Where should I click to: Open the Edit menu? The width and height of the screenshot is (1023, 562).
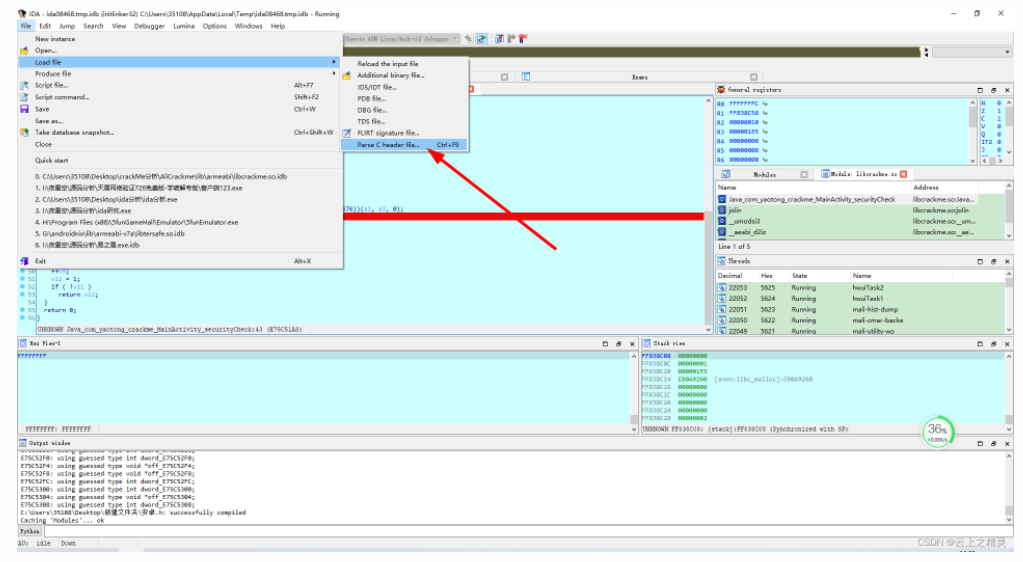[45, 26]
